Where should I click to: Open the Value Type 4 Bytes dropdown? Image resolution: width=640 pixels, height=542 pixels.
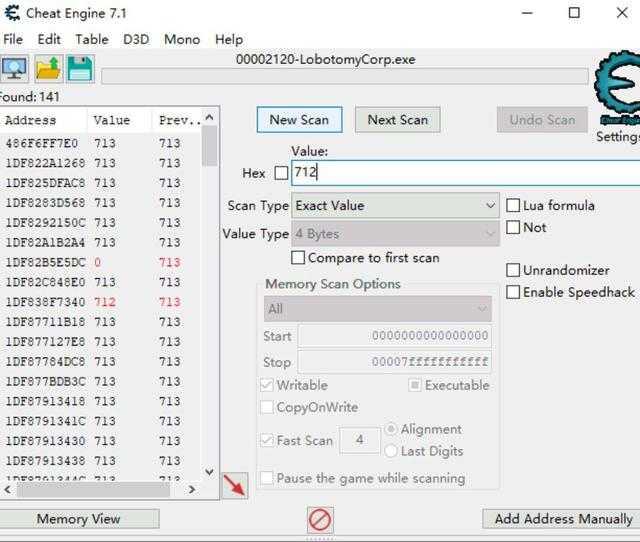[x=396, y=234]
